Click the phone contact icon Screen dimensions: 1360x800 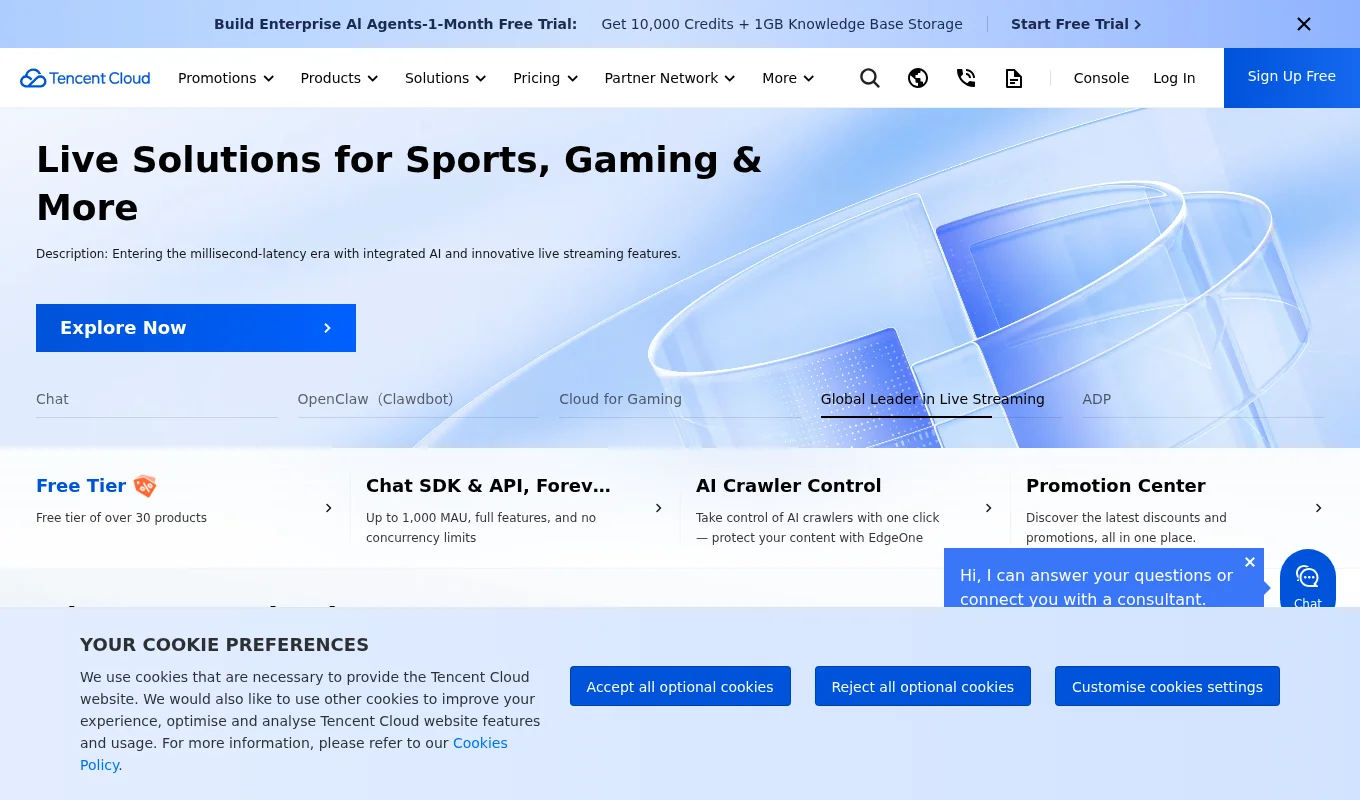[966, 78]
